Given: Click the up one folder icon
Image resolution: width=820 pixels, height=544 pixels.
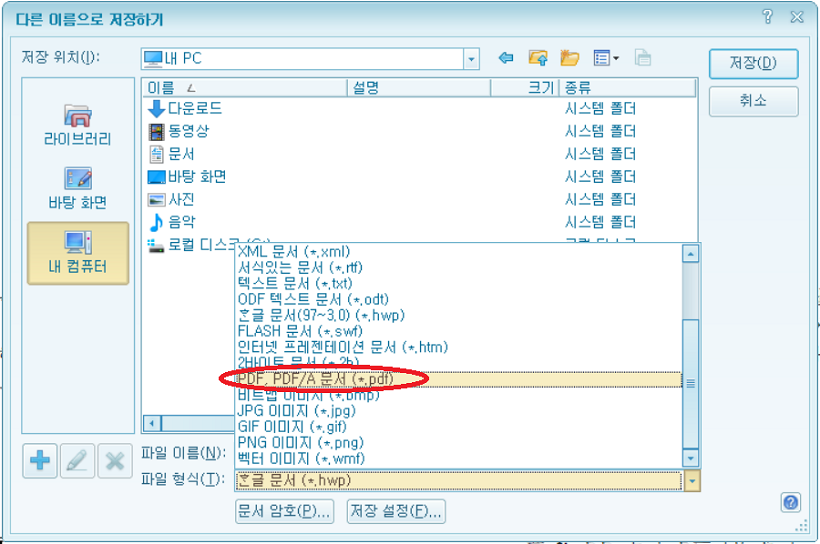Looking at the screenshot, I should click(x=538, y=58).
